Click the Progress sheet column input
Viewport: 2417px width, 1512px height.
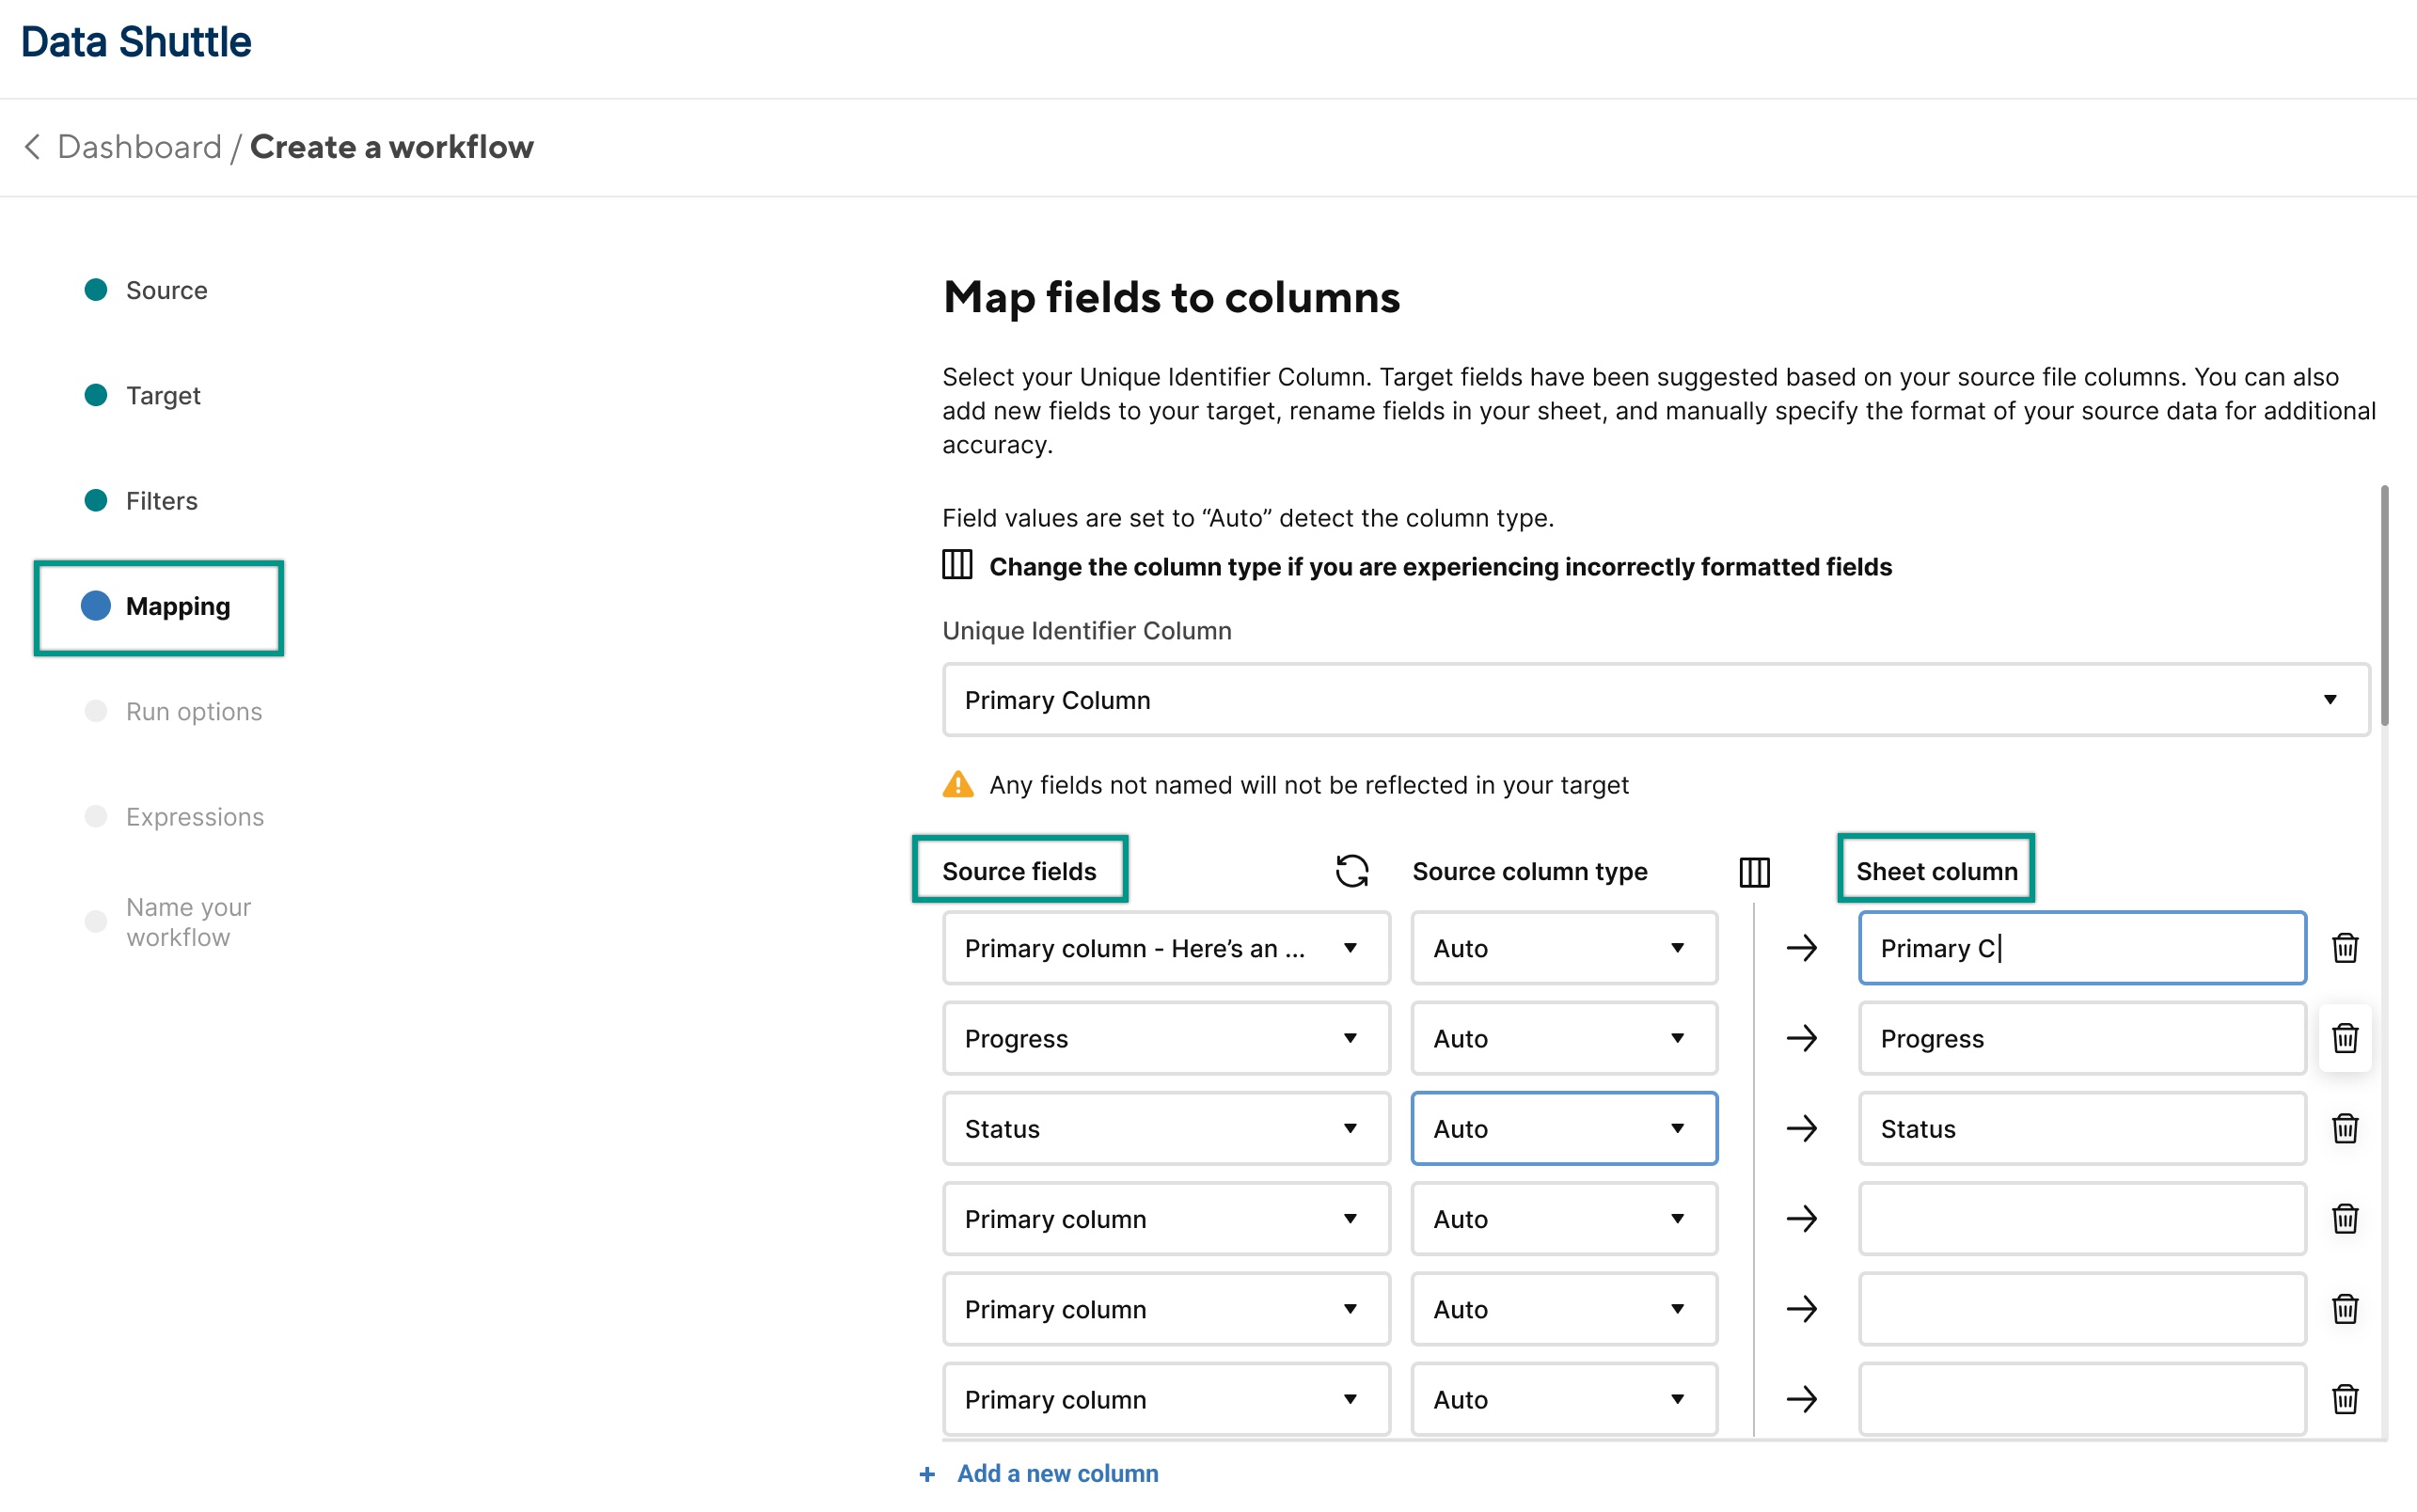coord(2081,1037)
